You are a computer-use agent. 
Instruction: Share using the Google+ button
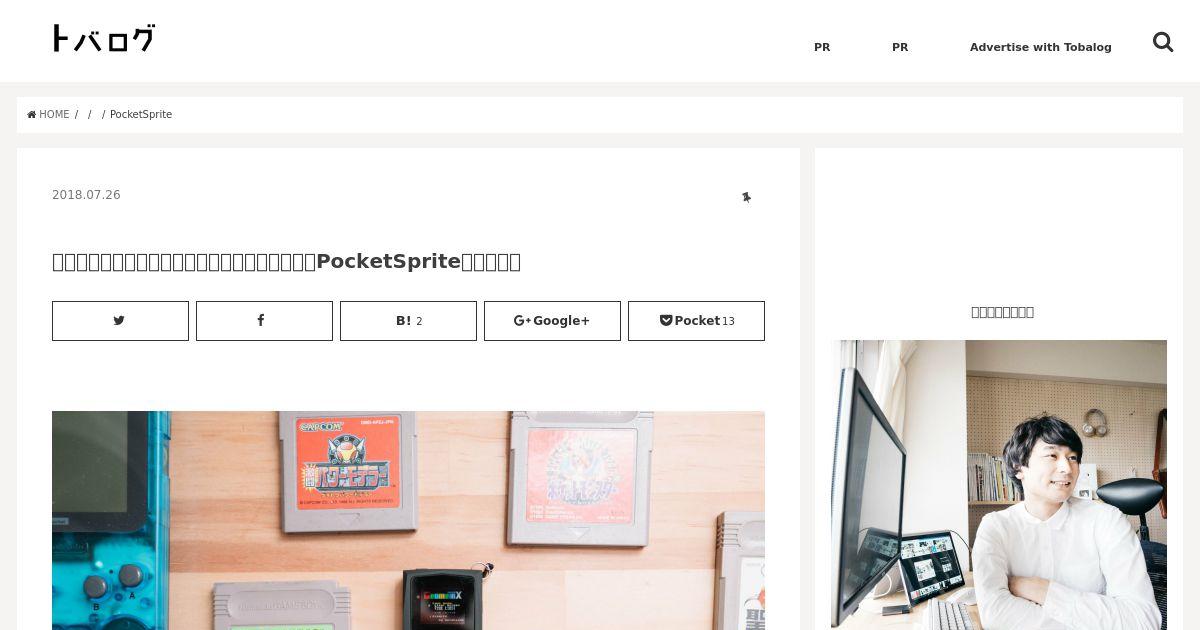(552, 321)
